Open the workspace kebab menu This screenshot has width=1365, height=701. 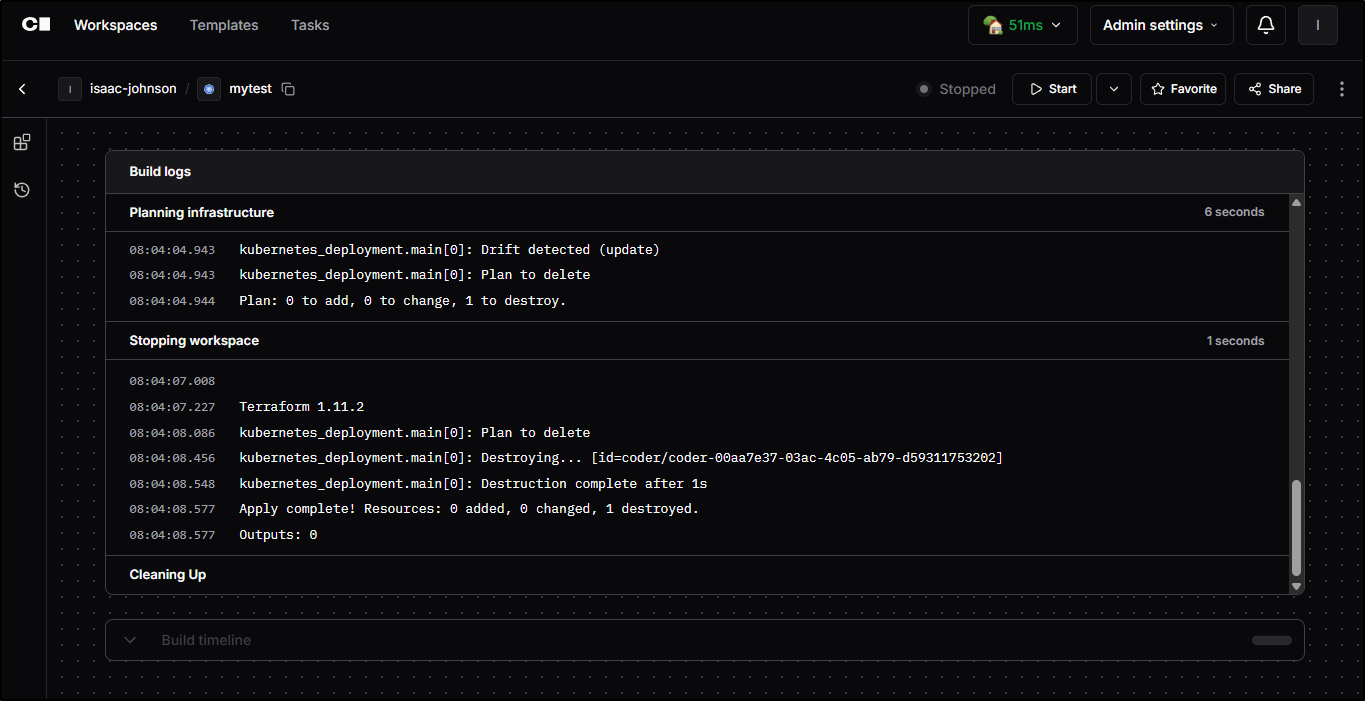pos(1341,89)
